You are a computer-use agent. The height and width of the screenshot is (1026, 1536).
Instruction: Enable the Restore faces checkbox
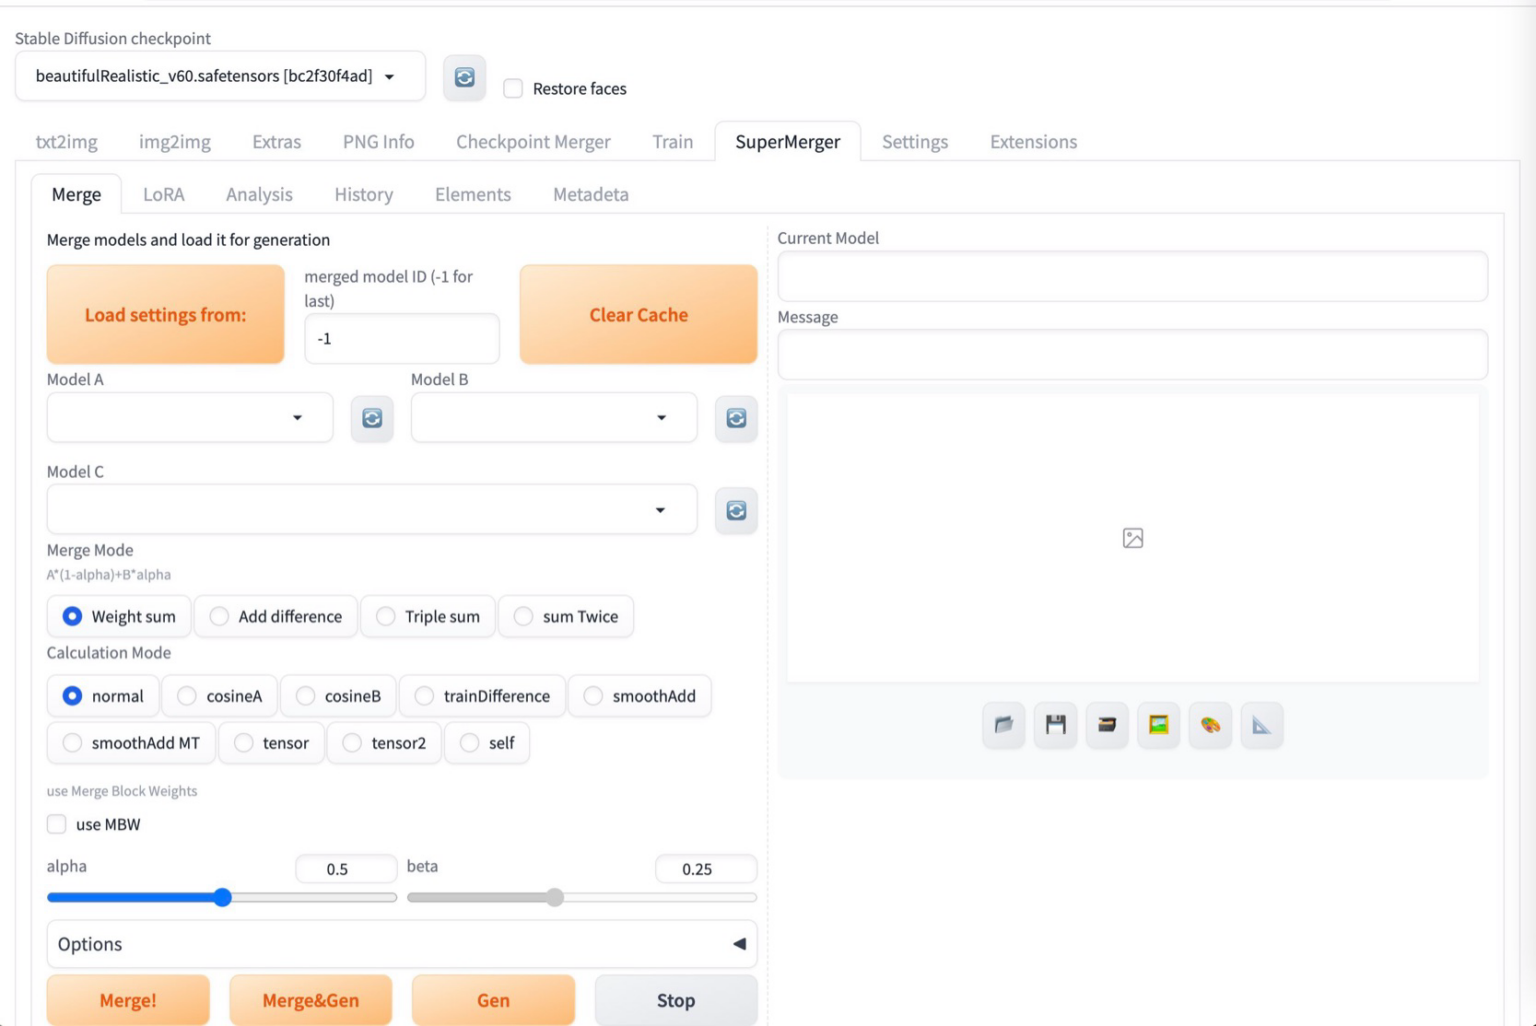513,88
